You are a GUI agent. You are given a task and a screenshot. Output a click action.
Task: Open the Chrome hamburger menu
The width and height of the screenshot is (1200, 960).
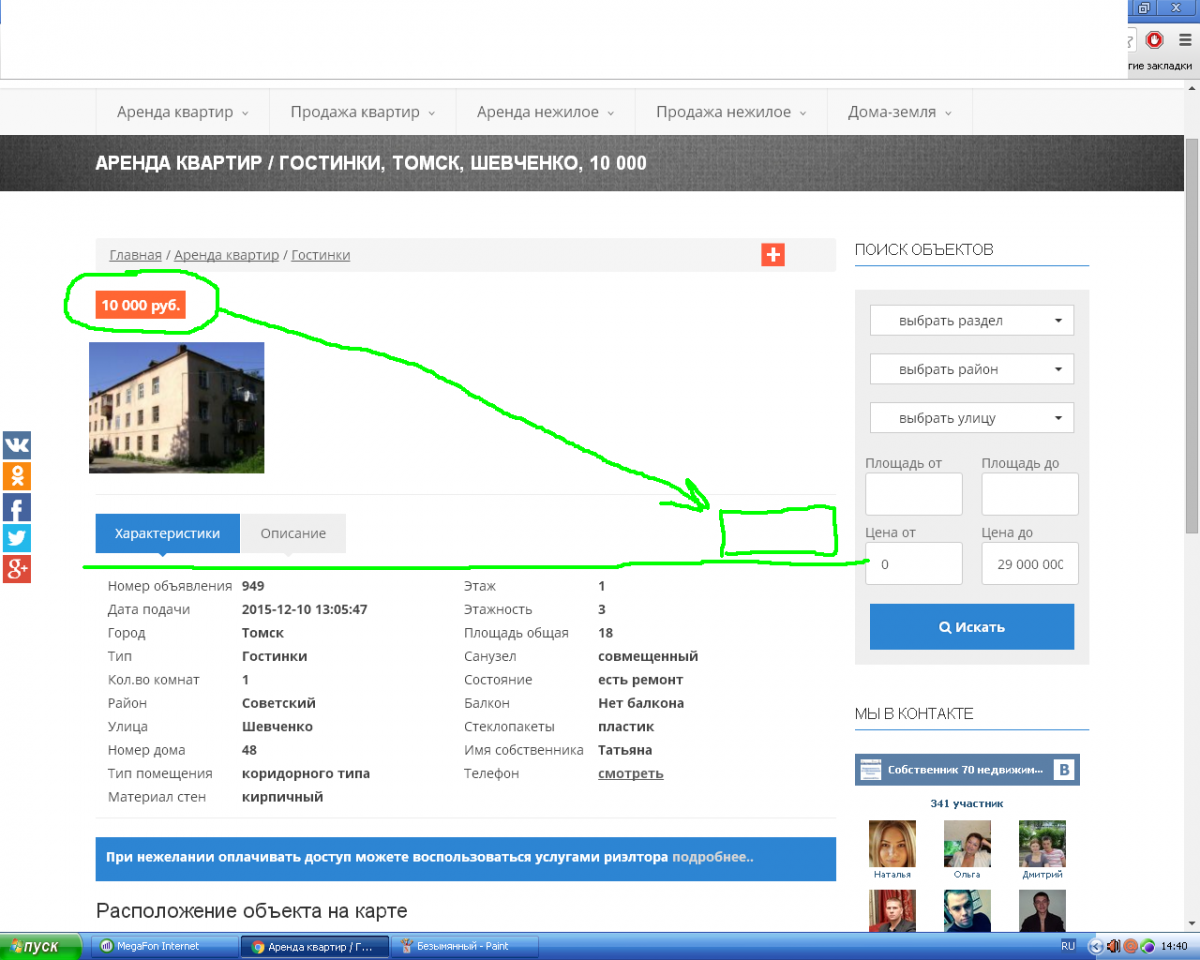pyautogui.click(x=1185, y=40)
